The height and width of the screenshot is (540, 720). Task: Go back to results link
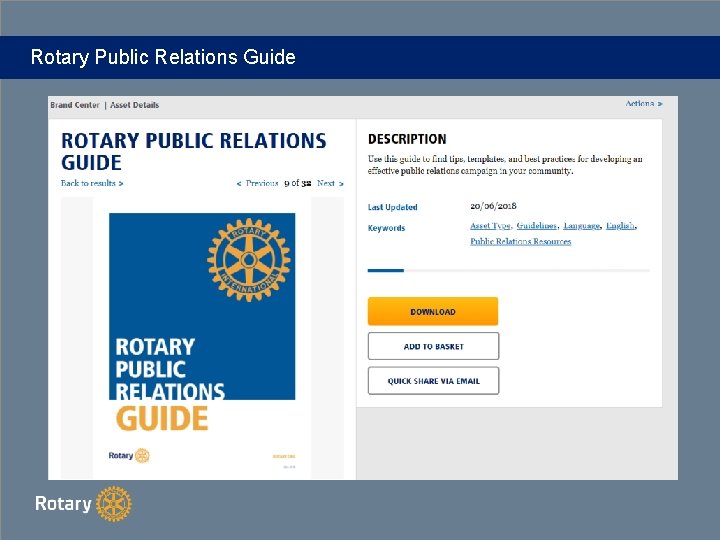[92, 183]
